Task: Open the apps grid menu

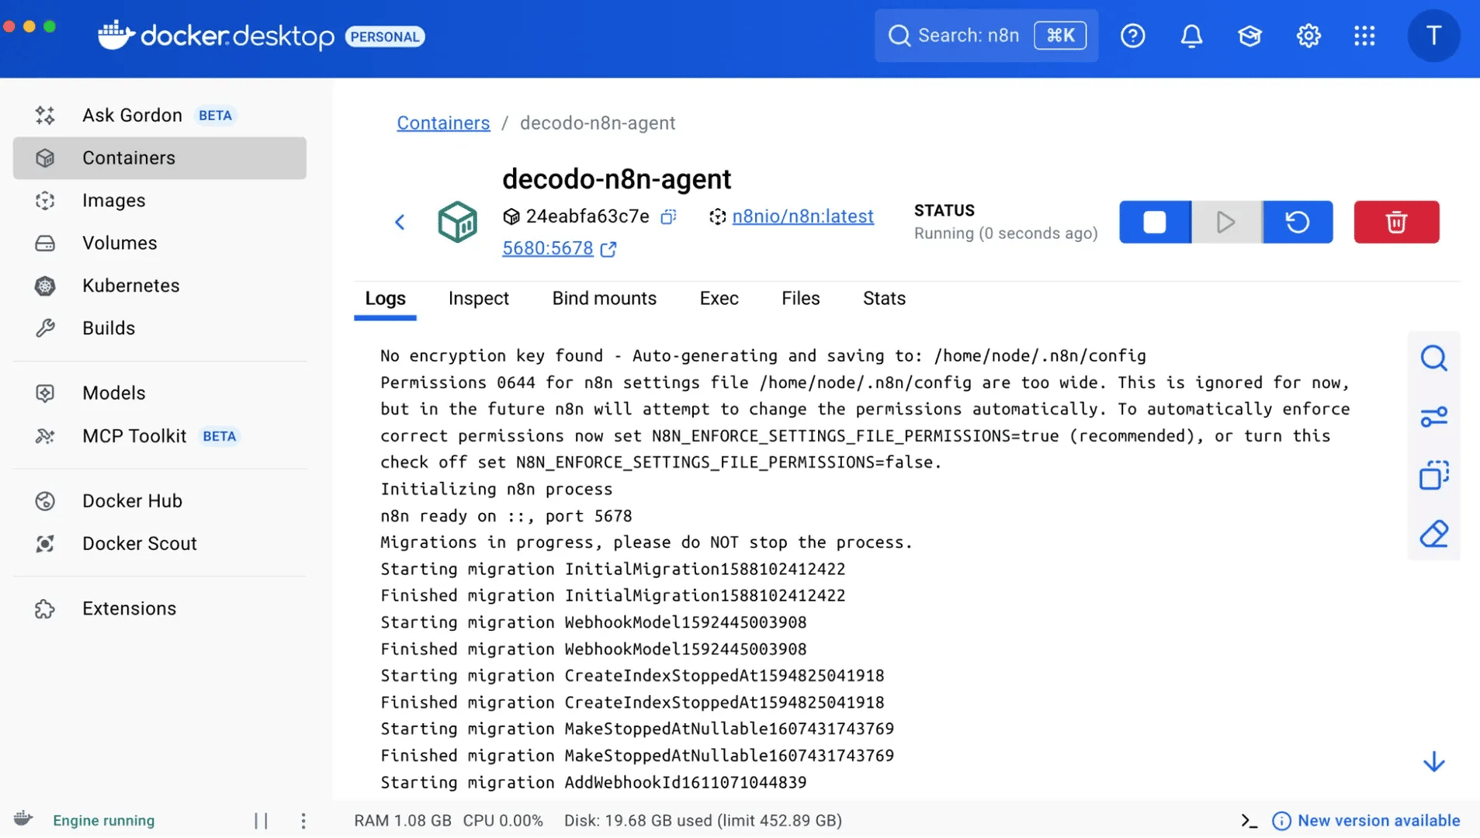Action: pyautogui.click(x=1364, y=36)
